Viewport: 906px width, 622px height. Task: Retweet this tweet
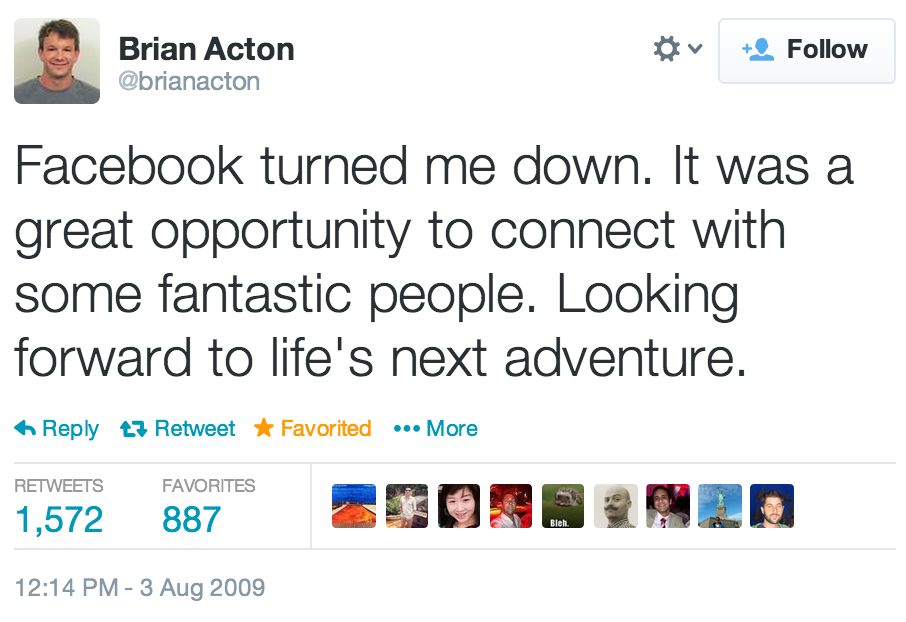[177, 429]
